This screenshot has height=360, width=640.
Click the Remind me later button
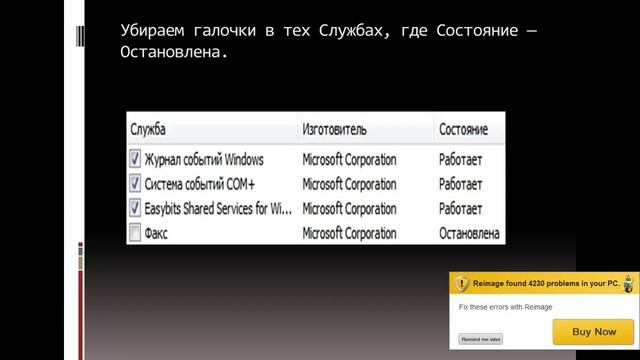480,339
